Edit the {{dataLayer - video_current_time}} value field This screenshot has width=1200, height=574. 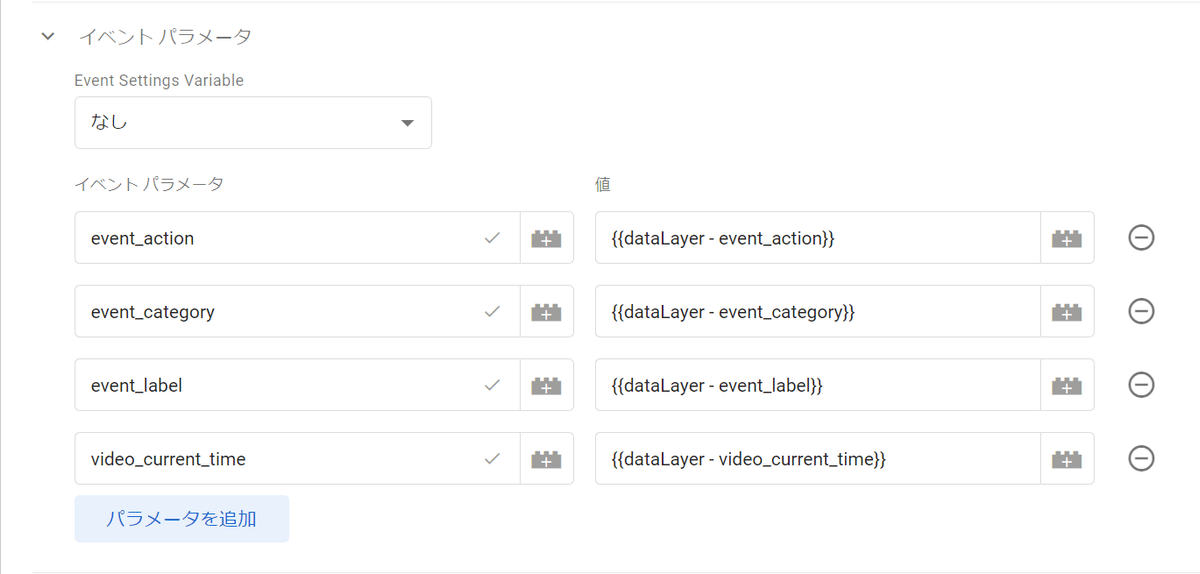click(x=818, y=459)
